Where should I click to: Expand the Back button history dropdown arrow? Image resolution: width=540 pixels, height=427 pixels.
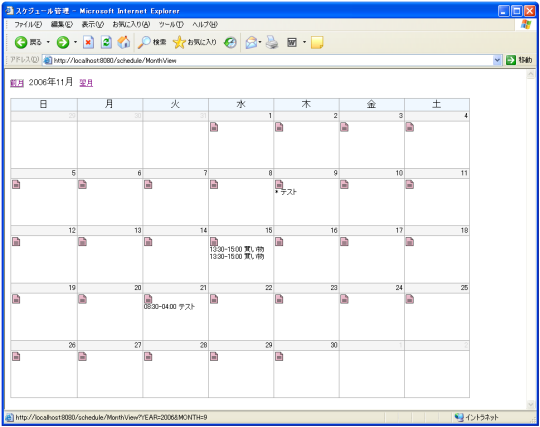tap(48, 42)
